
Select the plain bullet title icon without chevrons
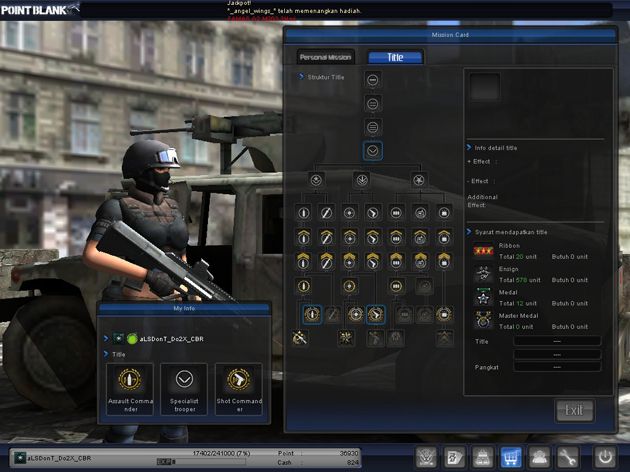(303, 213)
